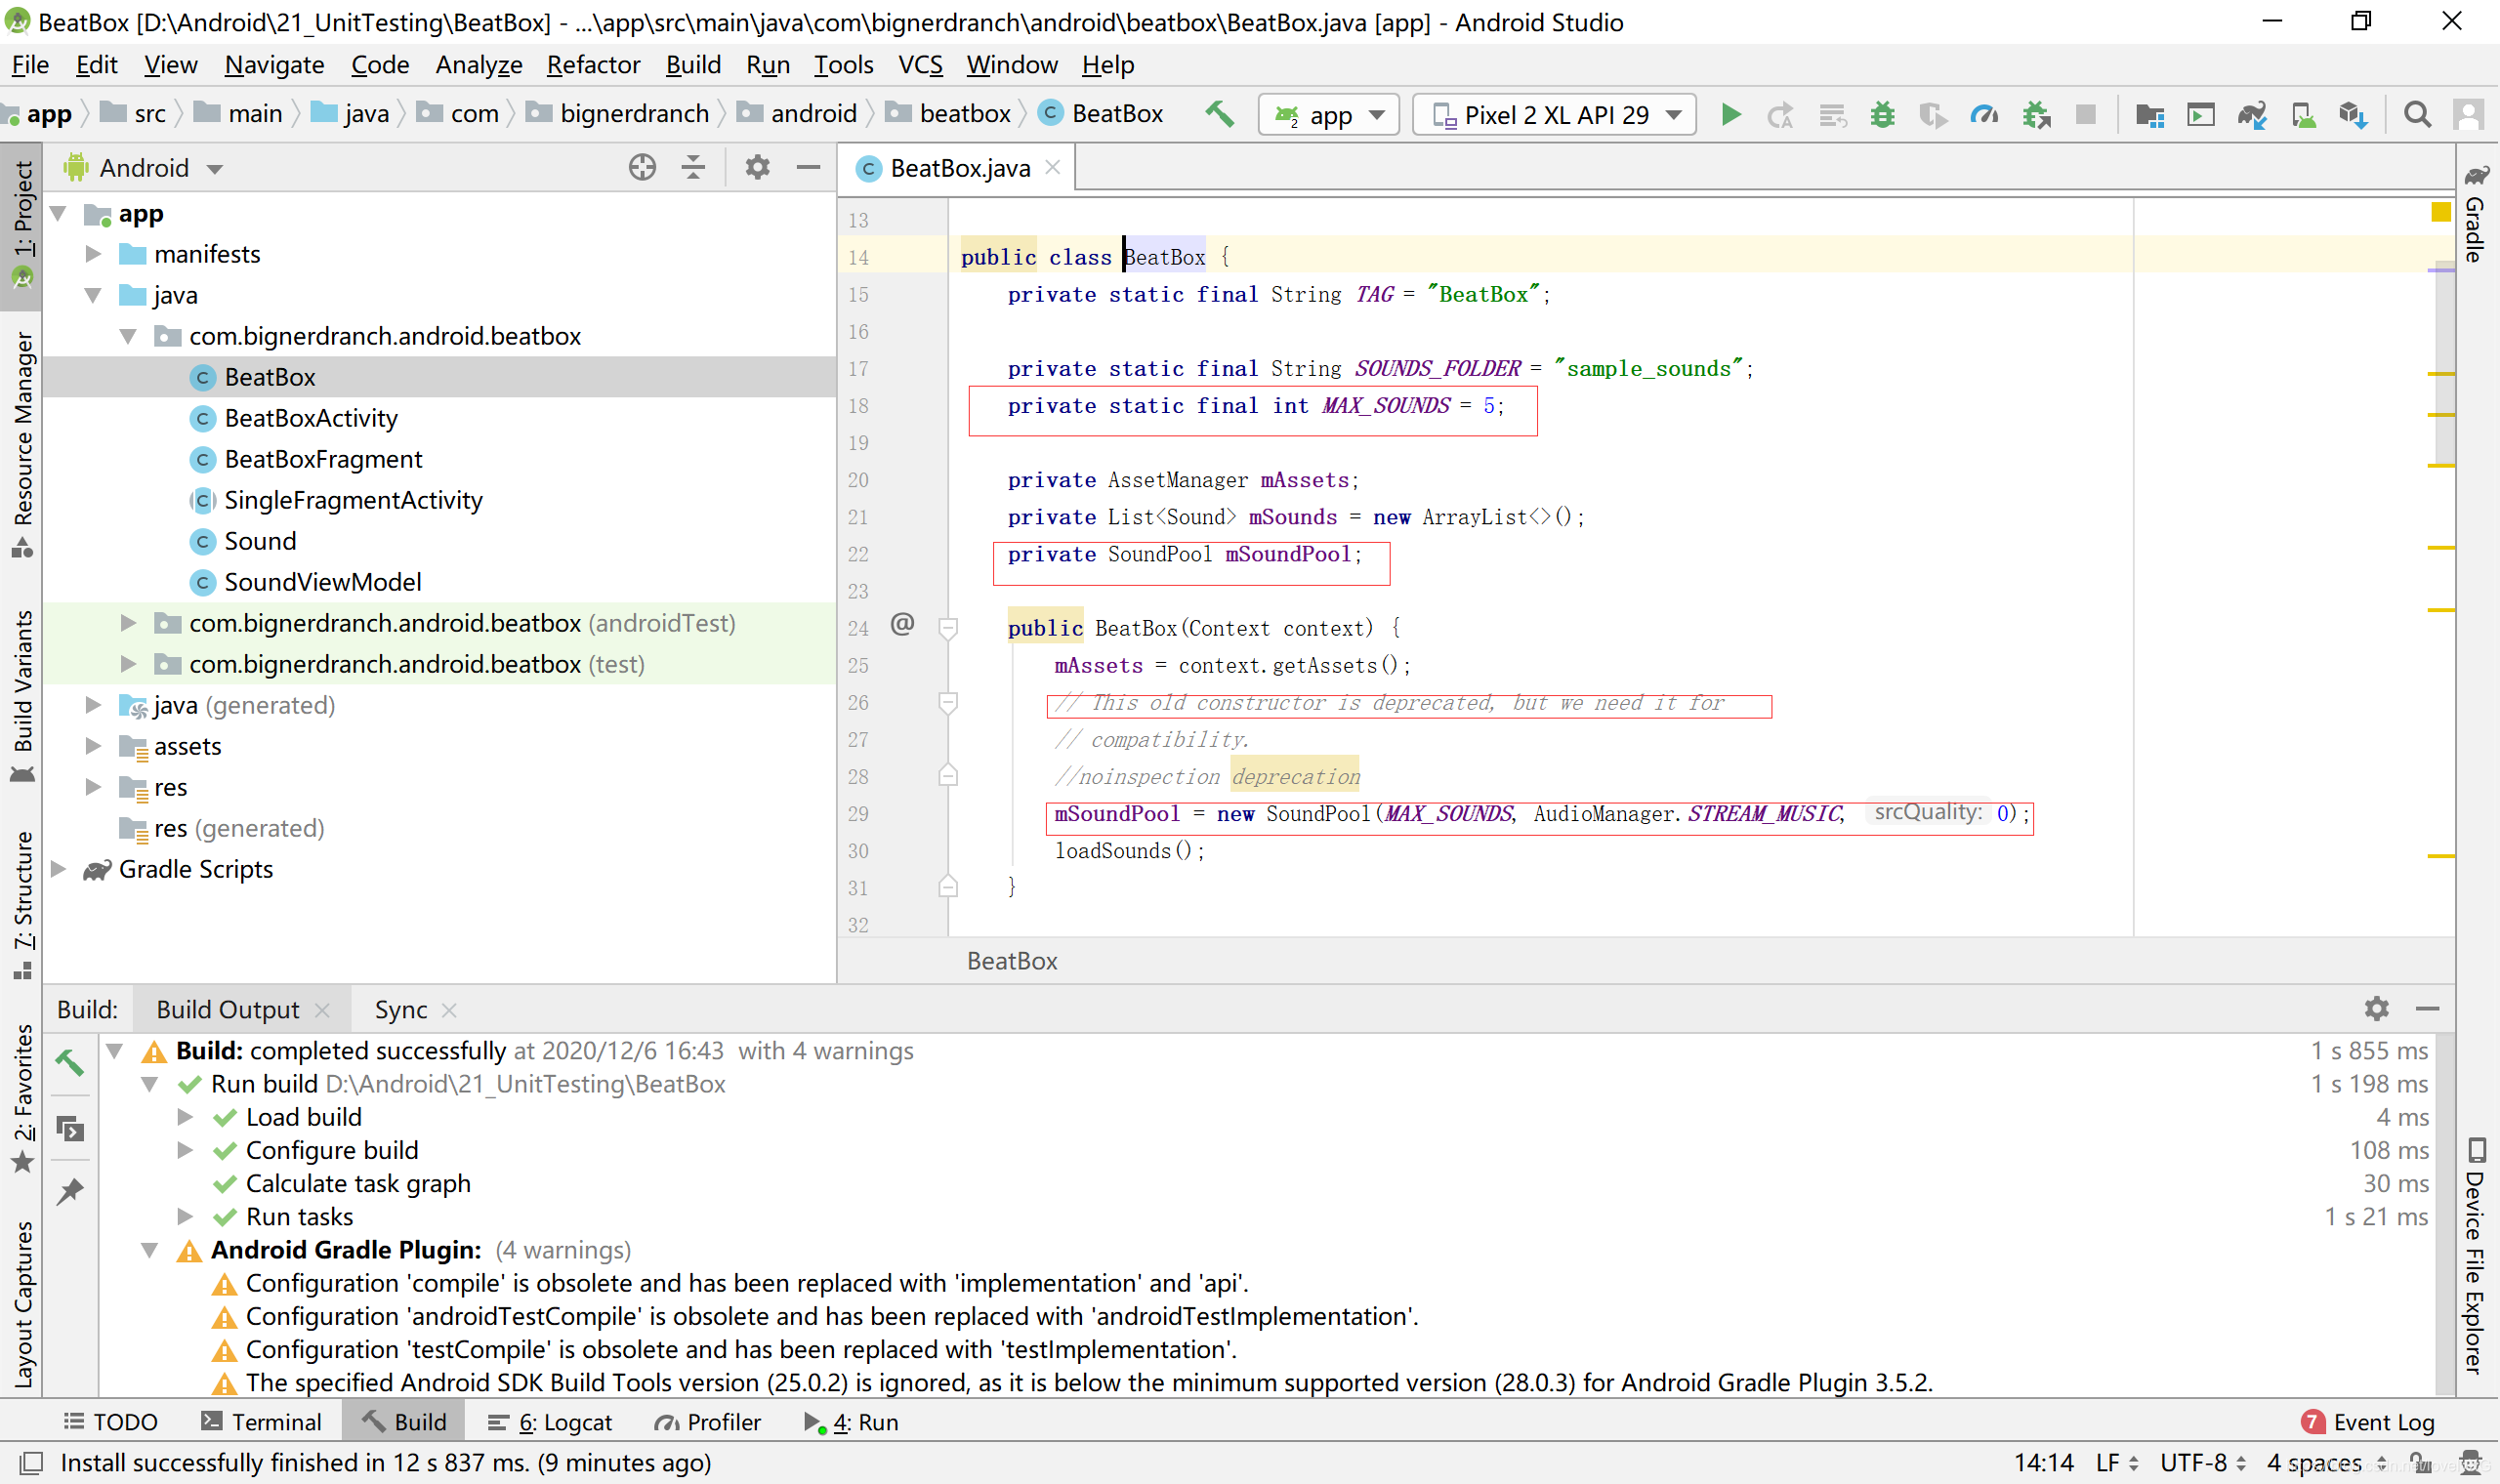Image resolution: width=2500 pixels, height=1484 pixels.
Task: Open the Profiler gauge toolbar icon
Action: 1984,114
